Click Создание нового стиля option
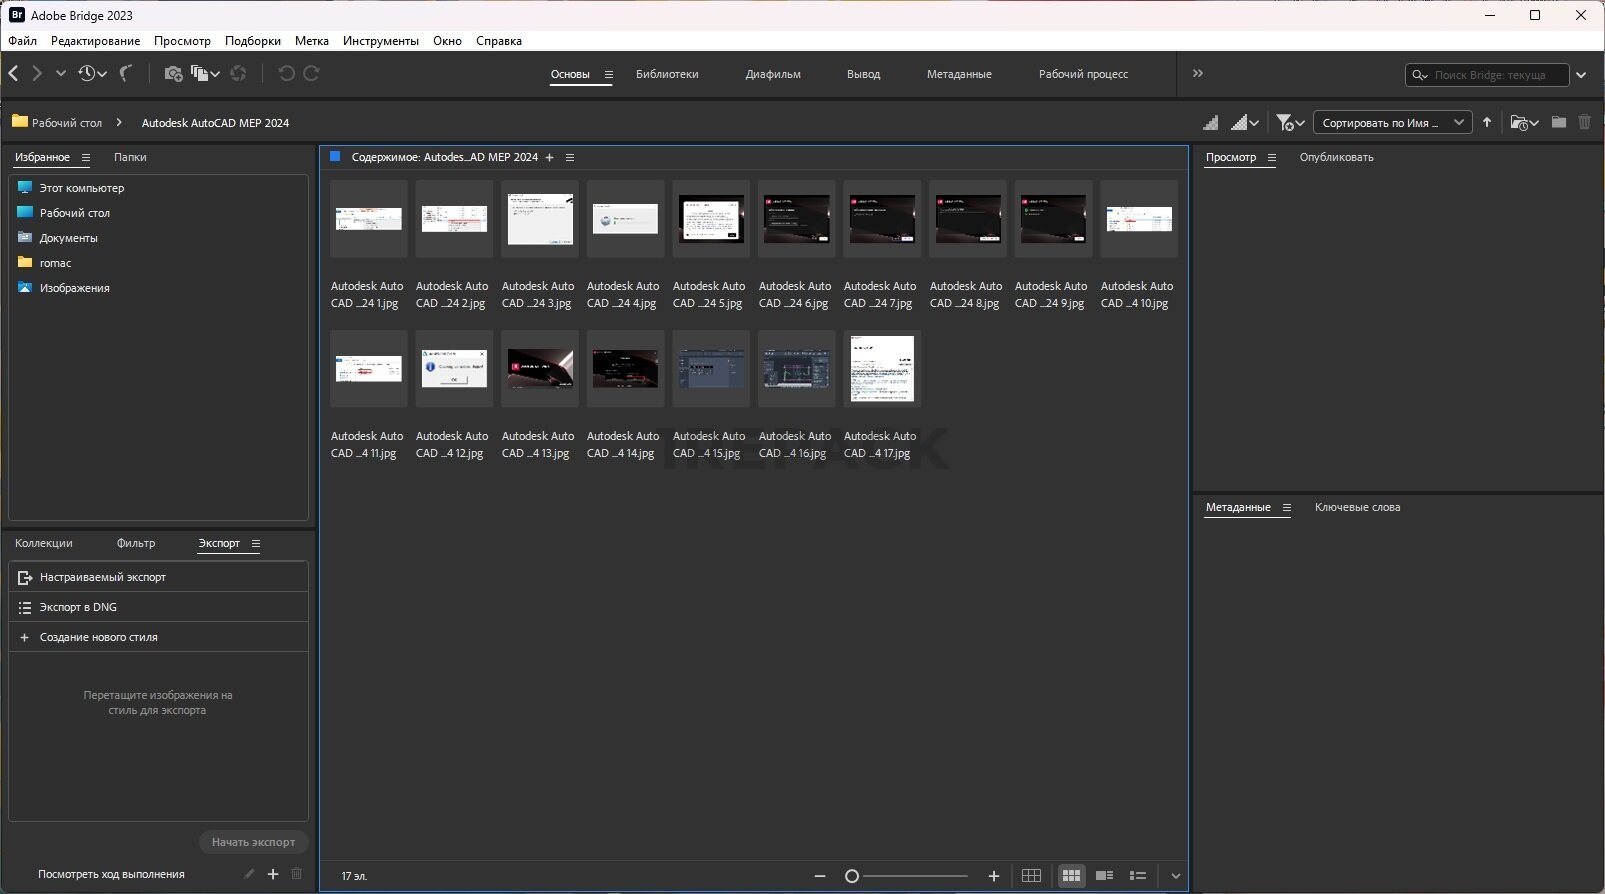 tap(98, 637)
